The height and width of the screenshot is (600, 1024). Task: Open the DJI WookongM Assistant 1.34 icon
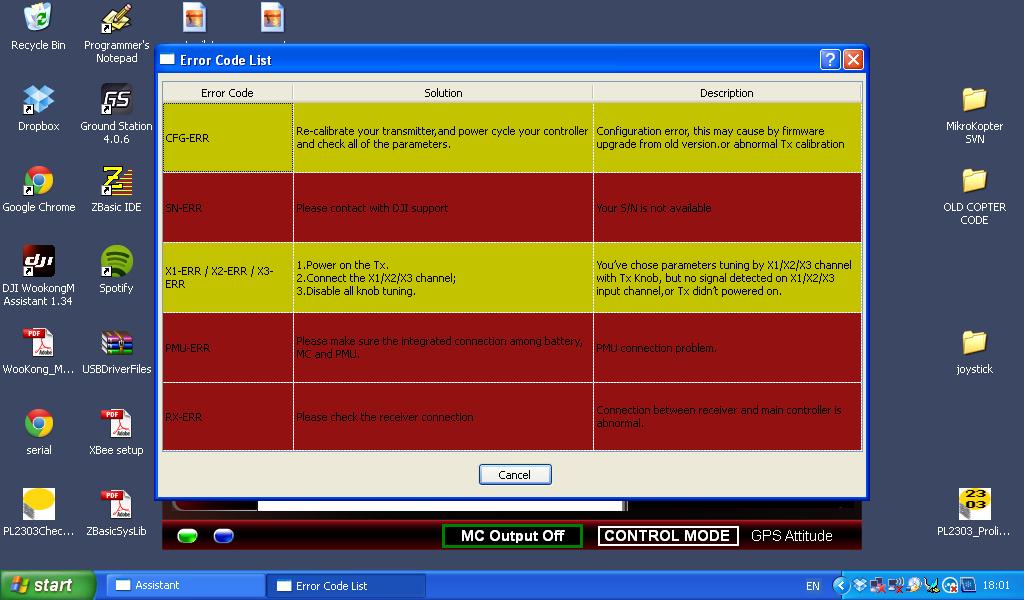tap(39, 262)
